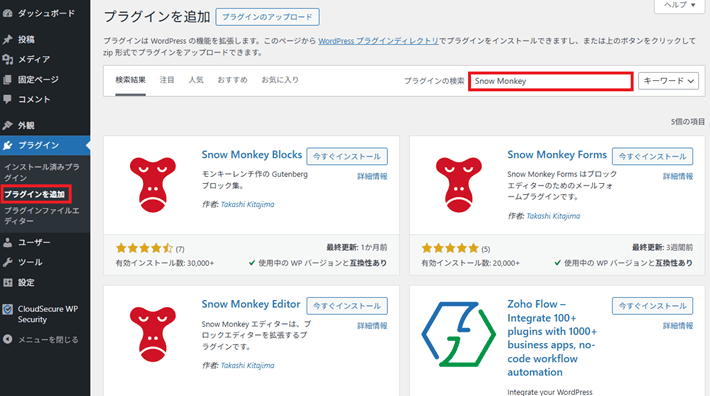Switch to the おすすめ tab
This screenshot has width=710, height=396.
coord(233,80)
